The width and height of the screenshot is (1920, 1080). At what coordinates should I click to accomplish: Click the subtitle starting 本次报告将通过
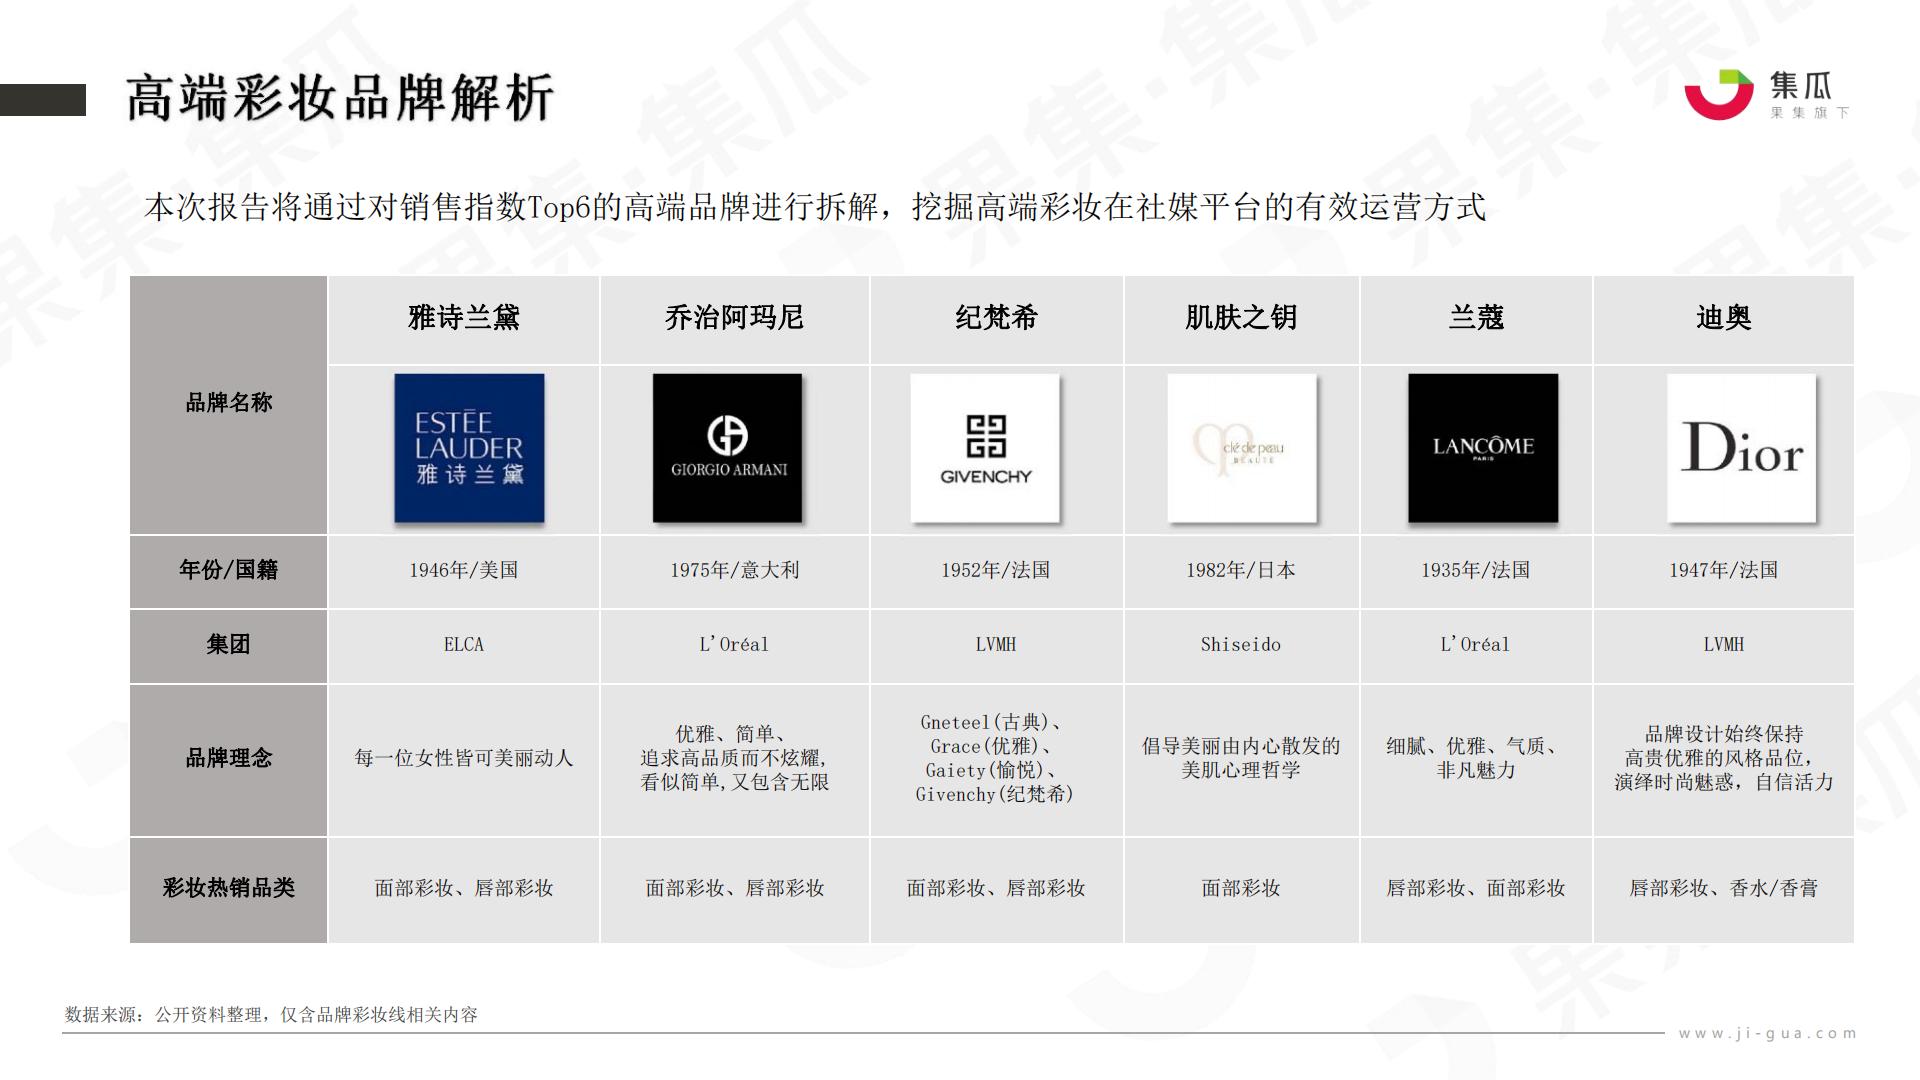815,207
